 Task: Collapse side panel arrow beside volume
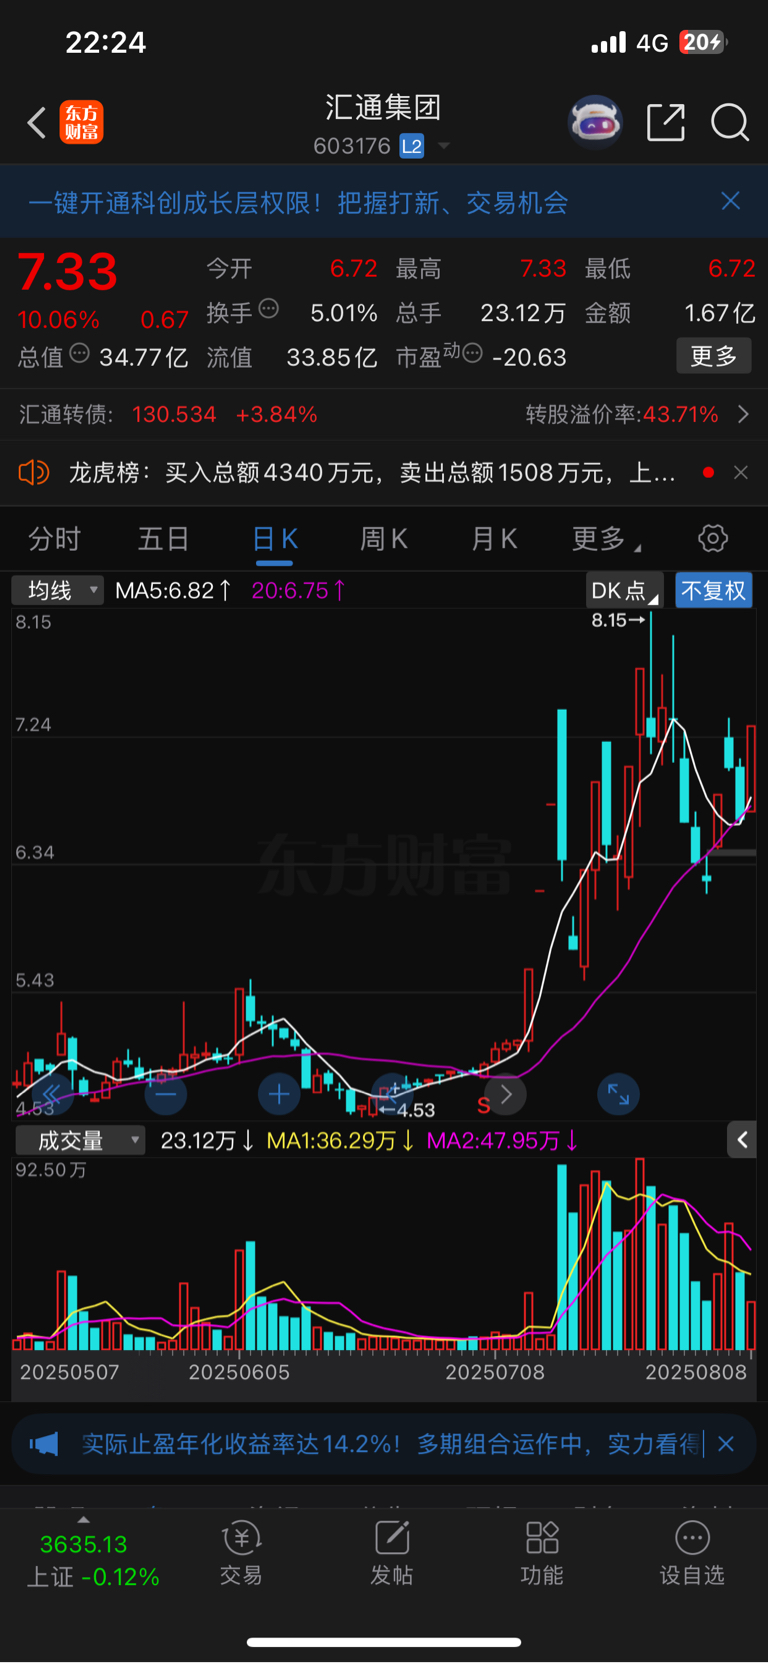point(742,1139)
